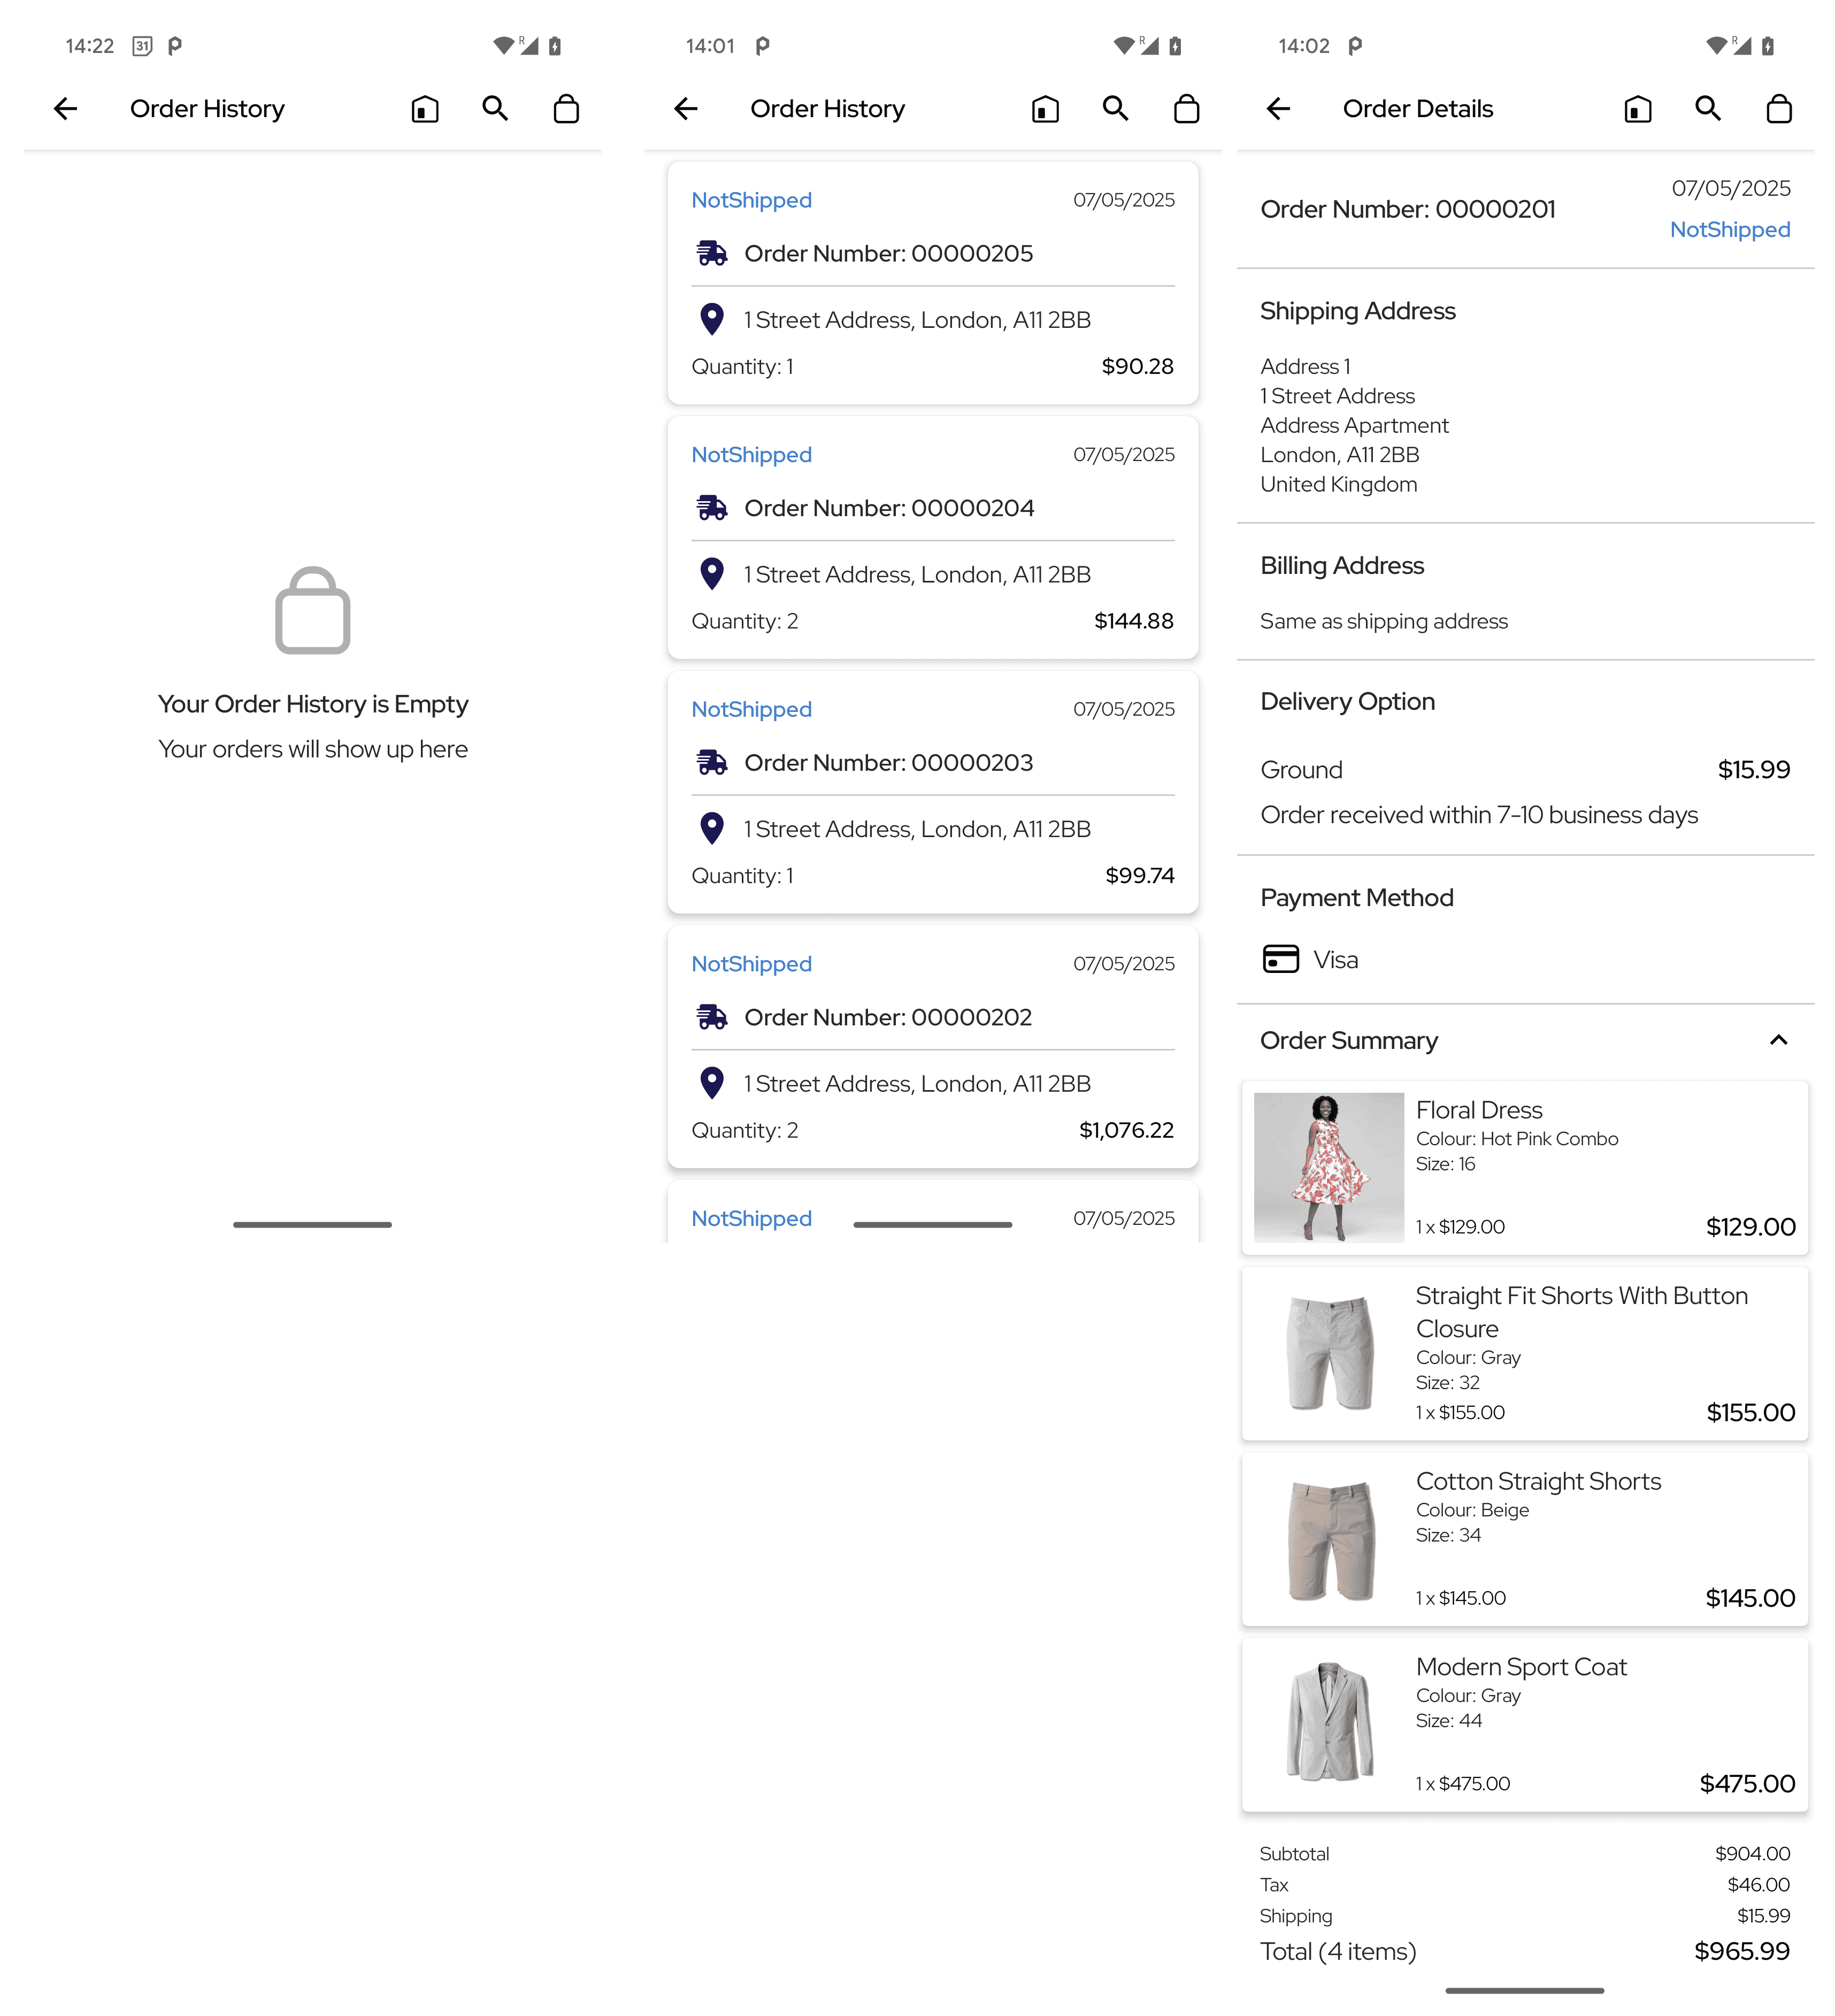This screenshot has width=1835, height=2016.
Task: Open shopping bag on Order Details screen
Action: click(1779, 109)
